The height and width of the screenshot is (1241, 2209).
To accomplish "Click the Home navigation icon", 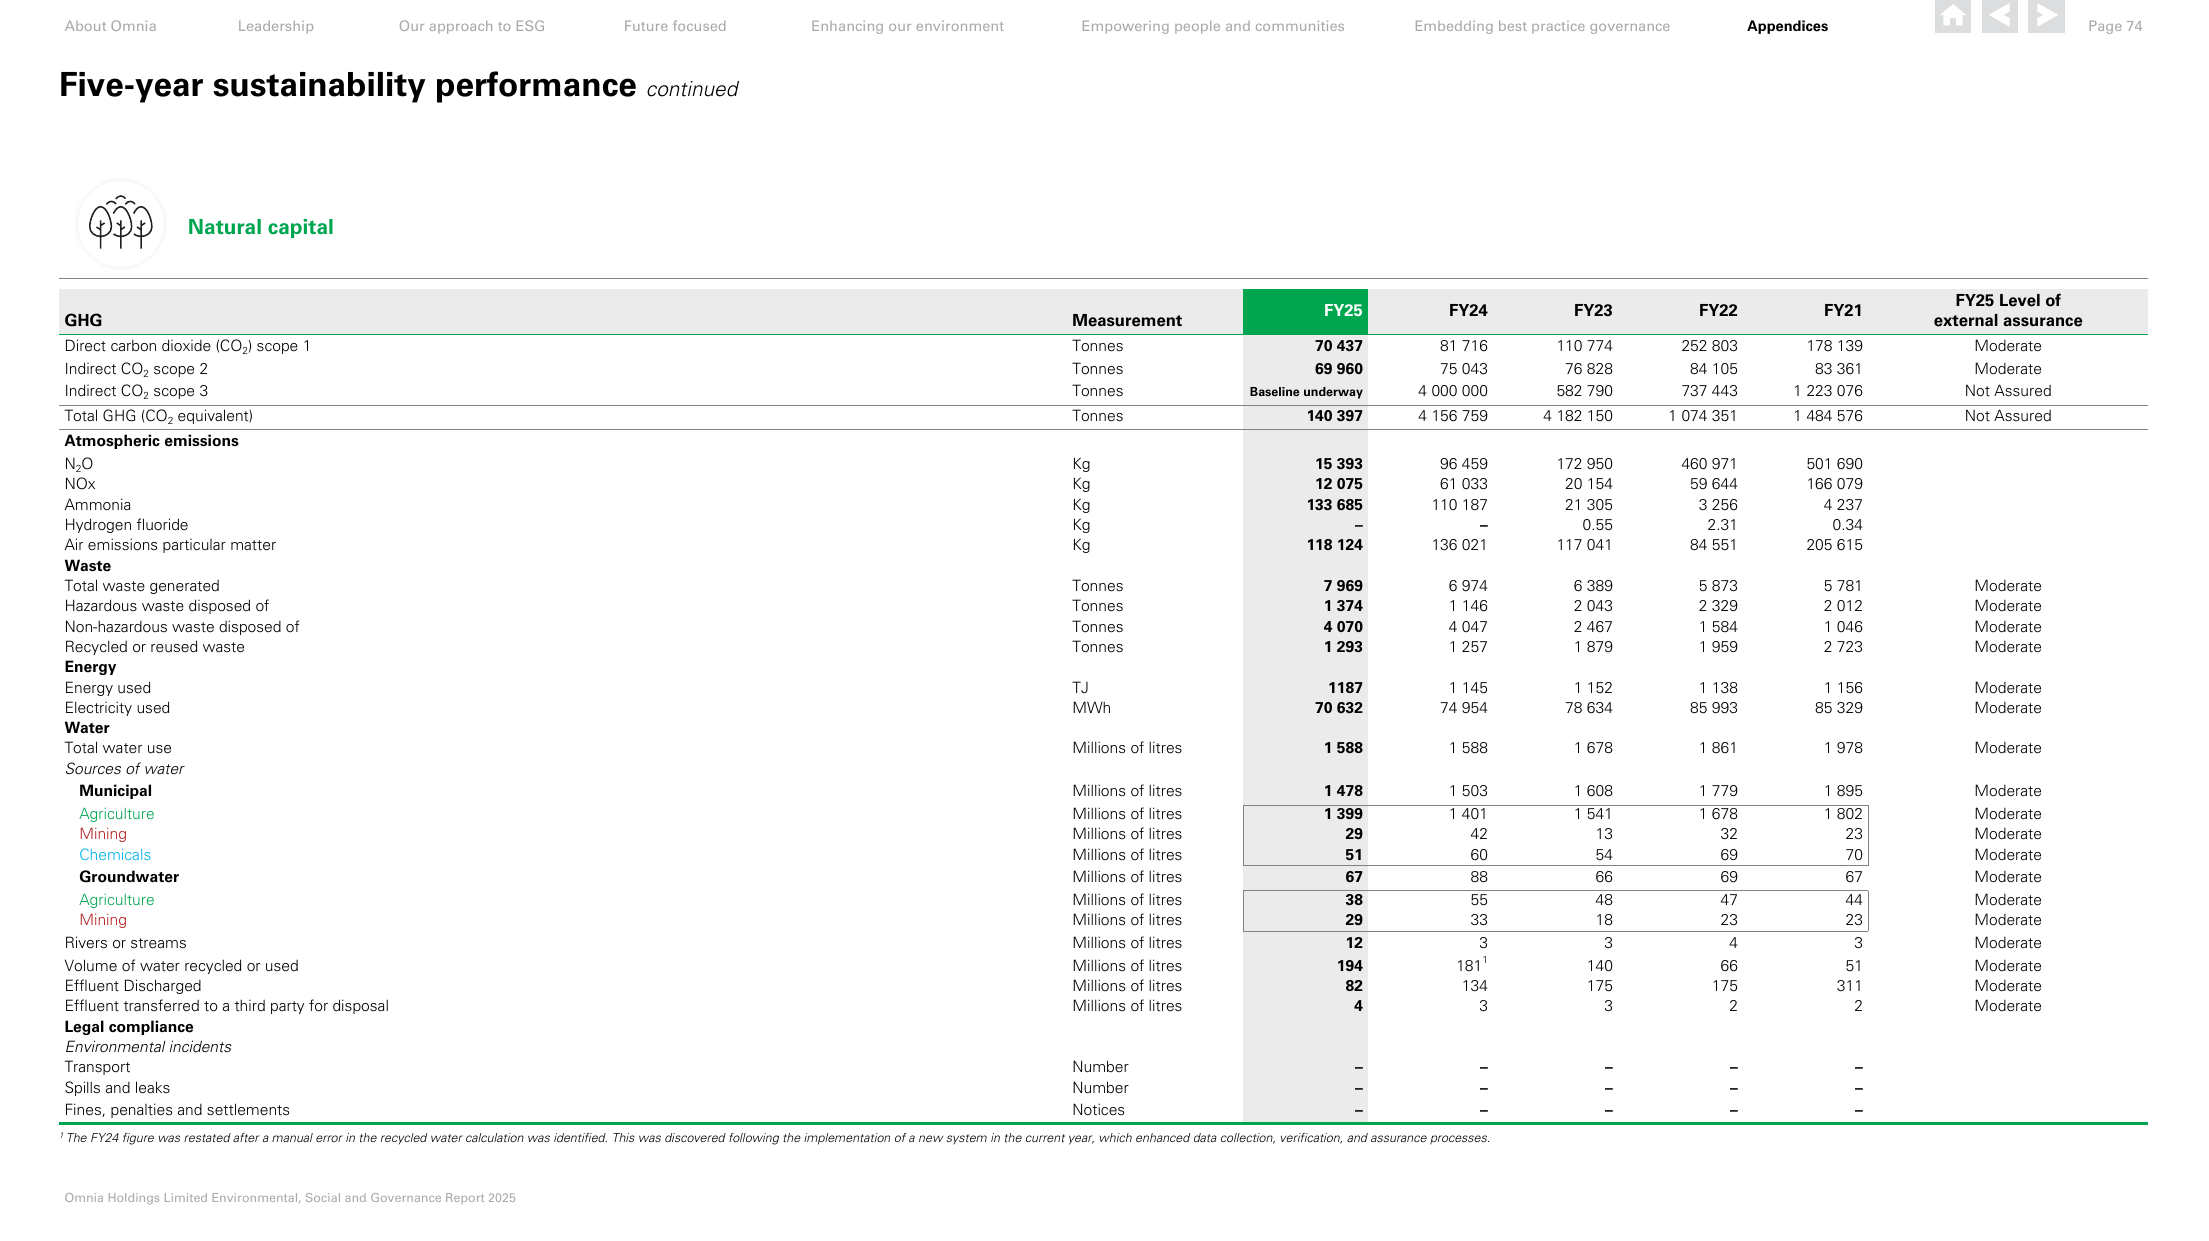I will pyautogui.click(x=1952, y=17).
